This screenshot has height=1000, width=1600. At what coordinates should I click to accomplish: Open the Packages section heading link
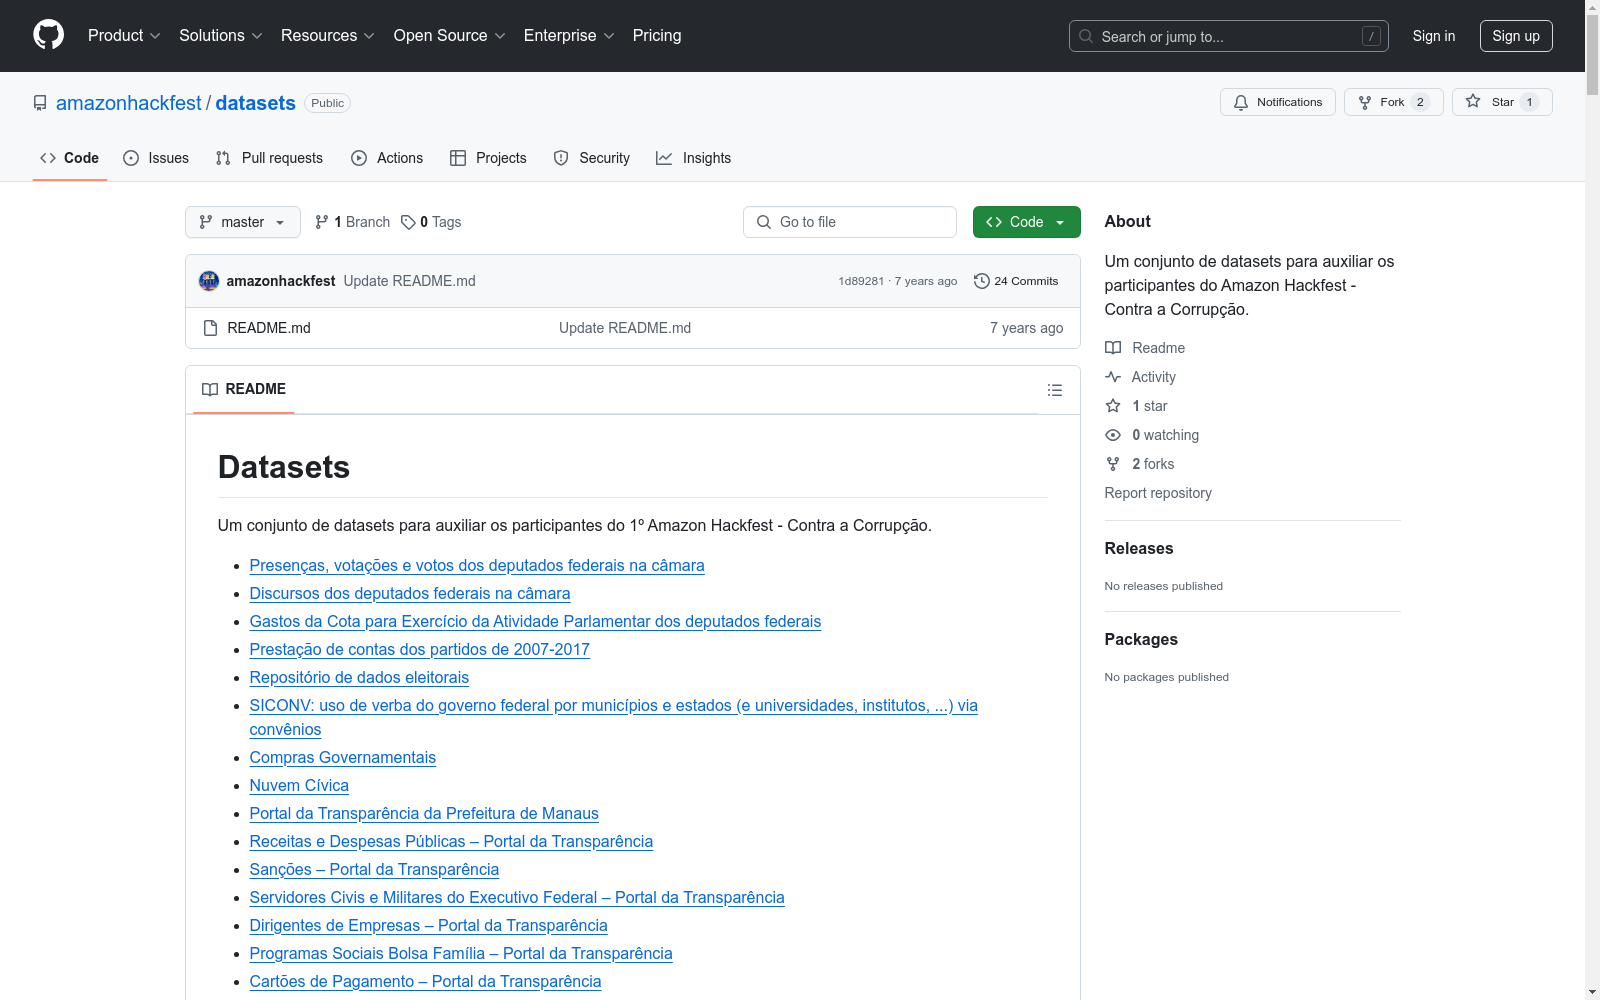tap(1141, 639)
